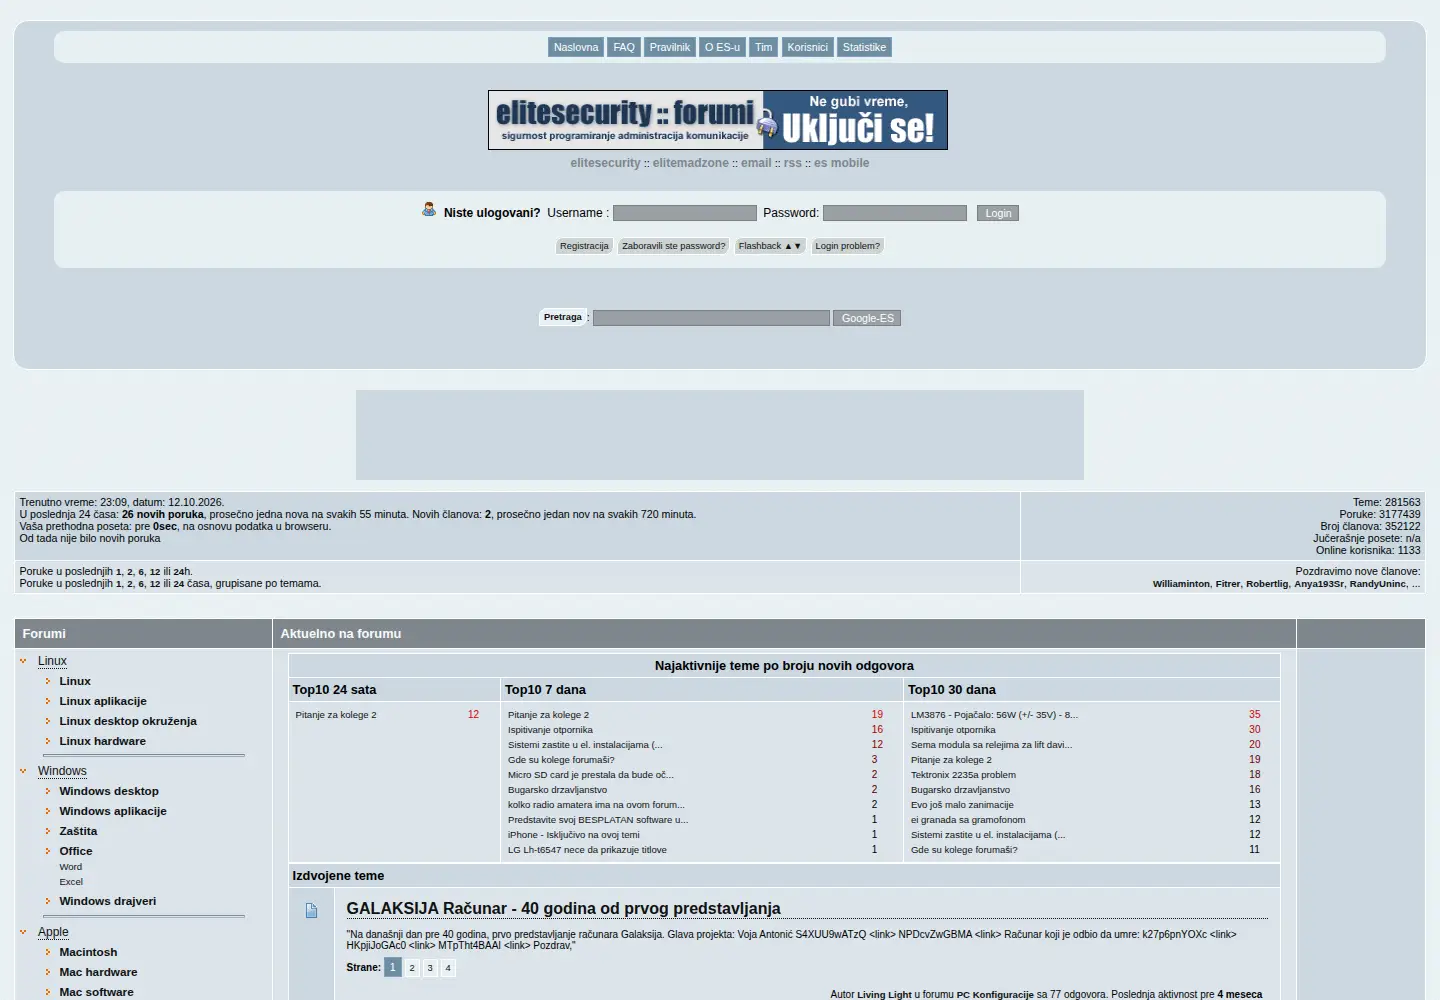Image resolution: width=1440 pixels, height=1000 pixels.
Task: Open the PC Konfiguracije forum link
Action: coord(995,995)
